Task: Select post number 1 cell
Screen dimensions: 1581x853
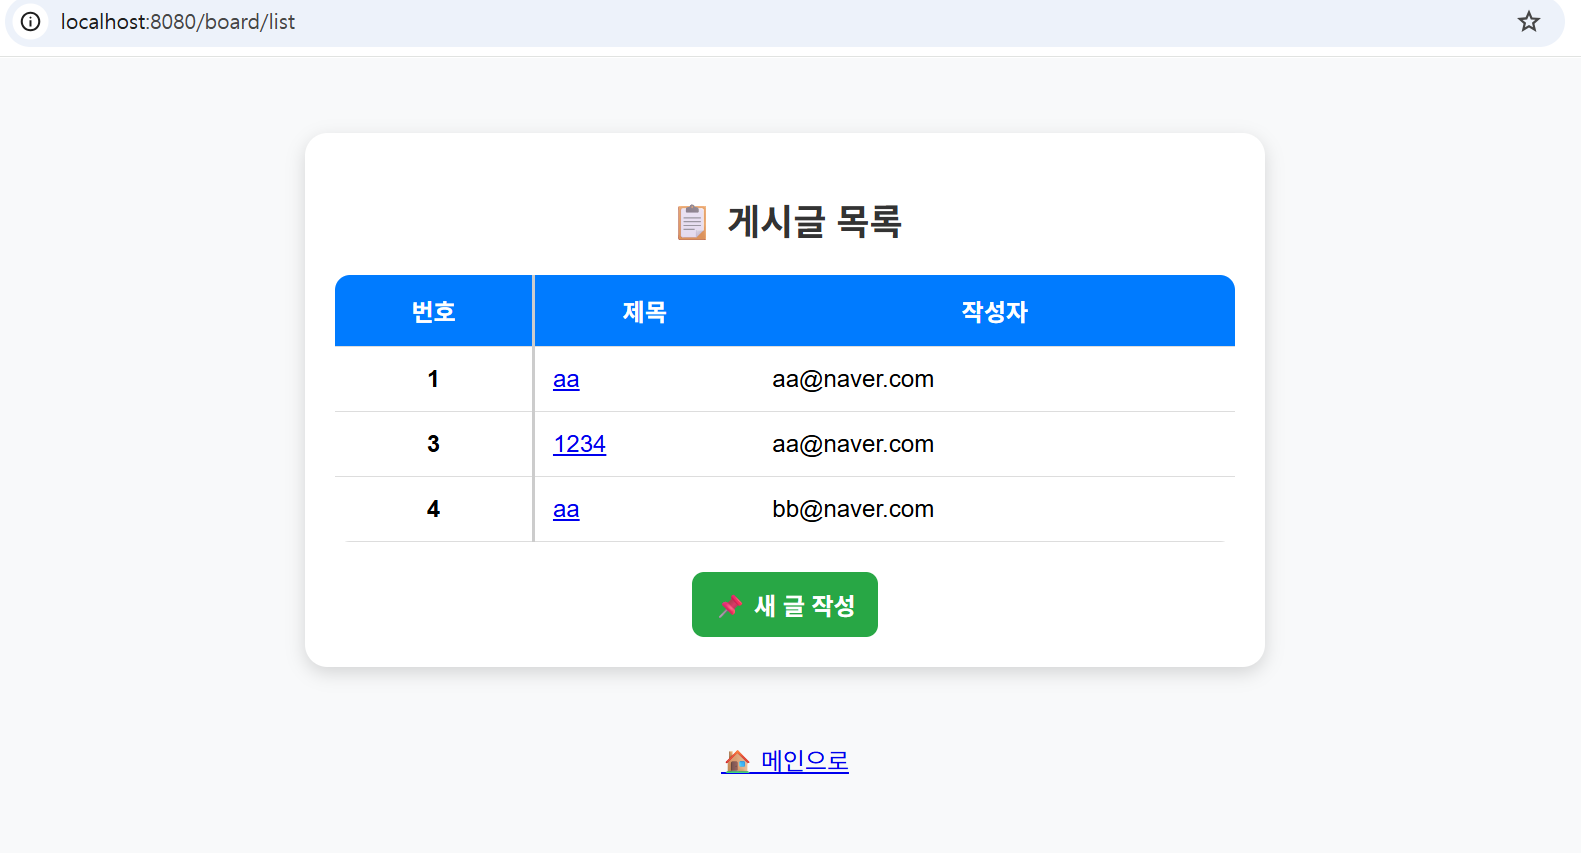Action: (x=433, y=379)
